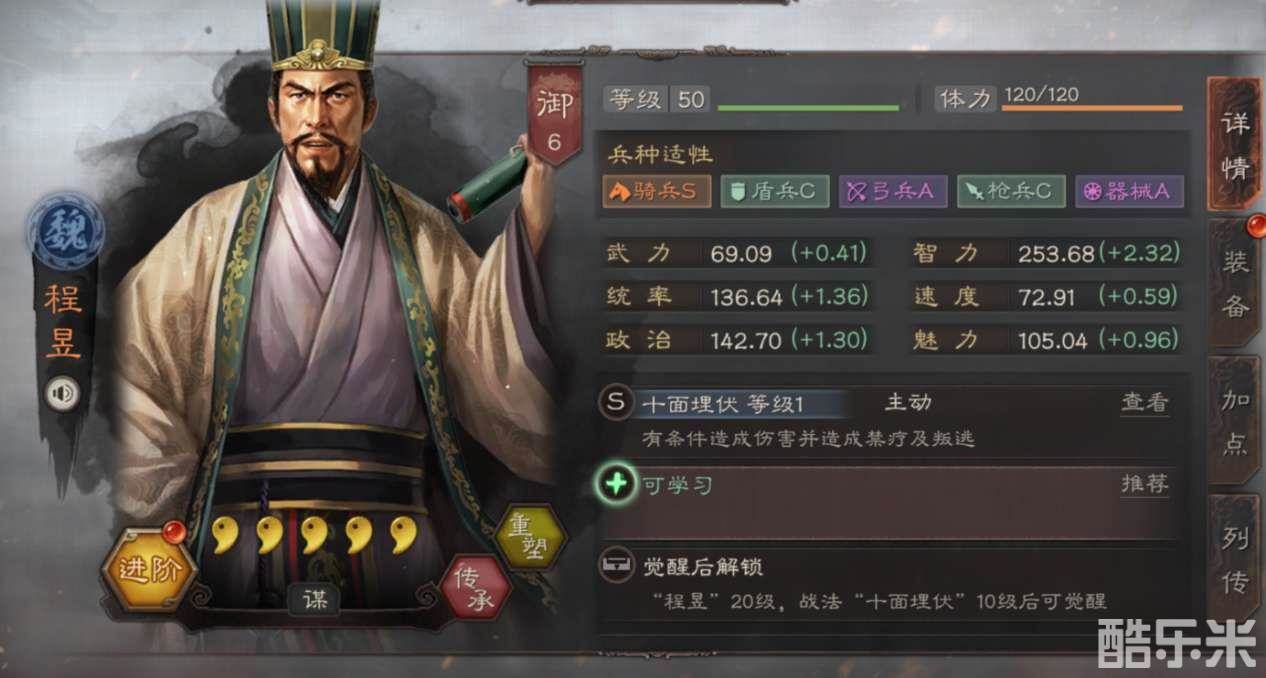The height and width of the screenshot is (678, 1266).
Task: Click the S rank skill badge
Action: [616, 403]
